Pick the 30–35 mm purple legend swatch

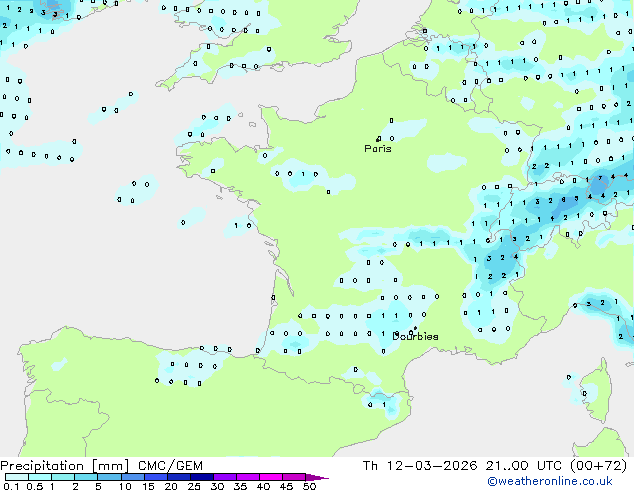click(x=225, y=477)
